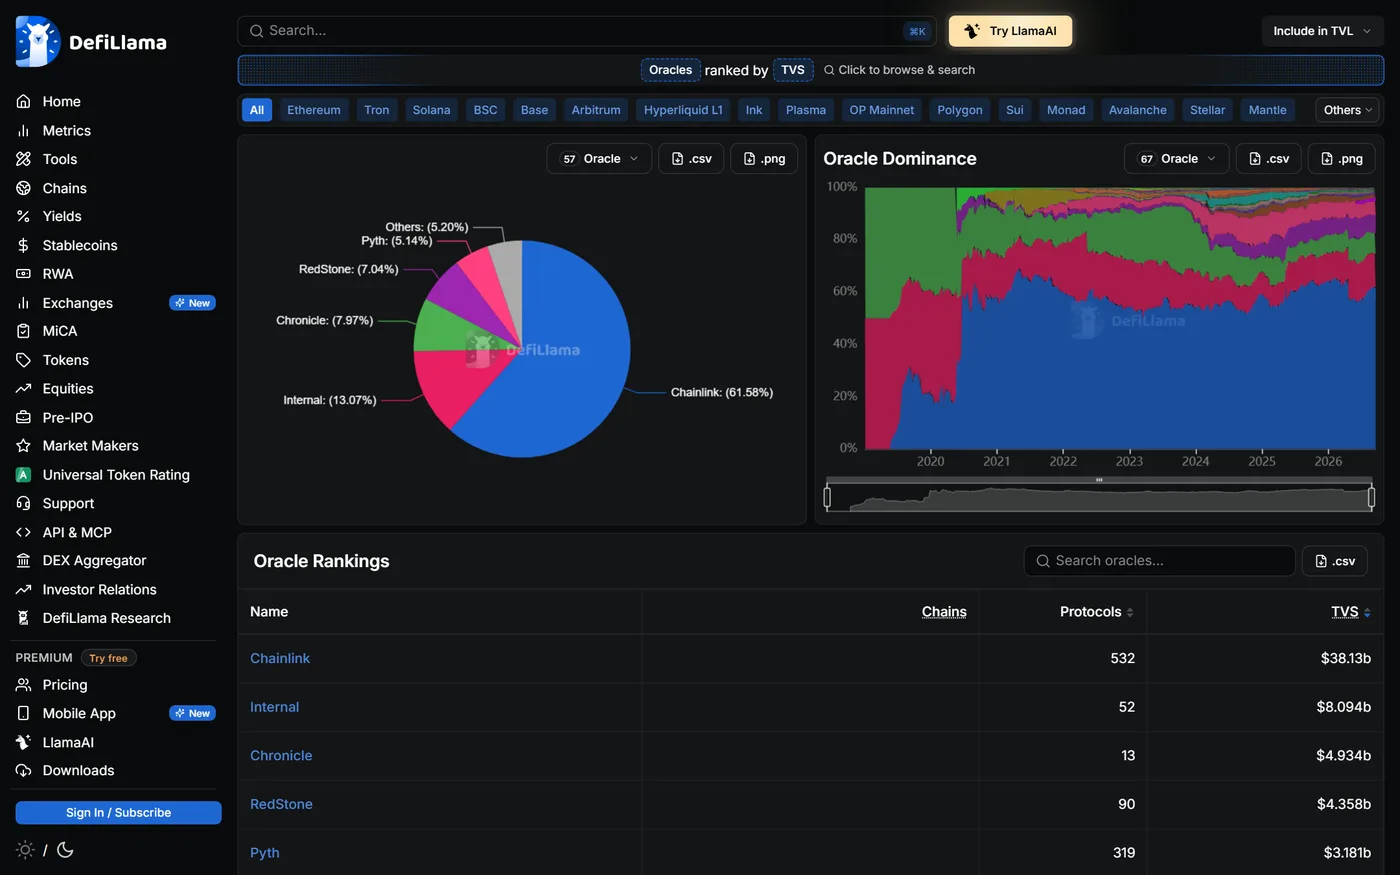Select the Solana chain tab
Image resolution: width=1400 pixels, height=875 pixels.
[x=431, y=110]
